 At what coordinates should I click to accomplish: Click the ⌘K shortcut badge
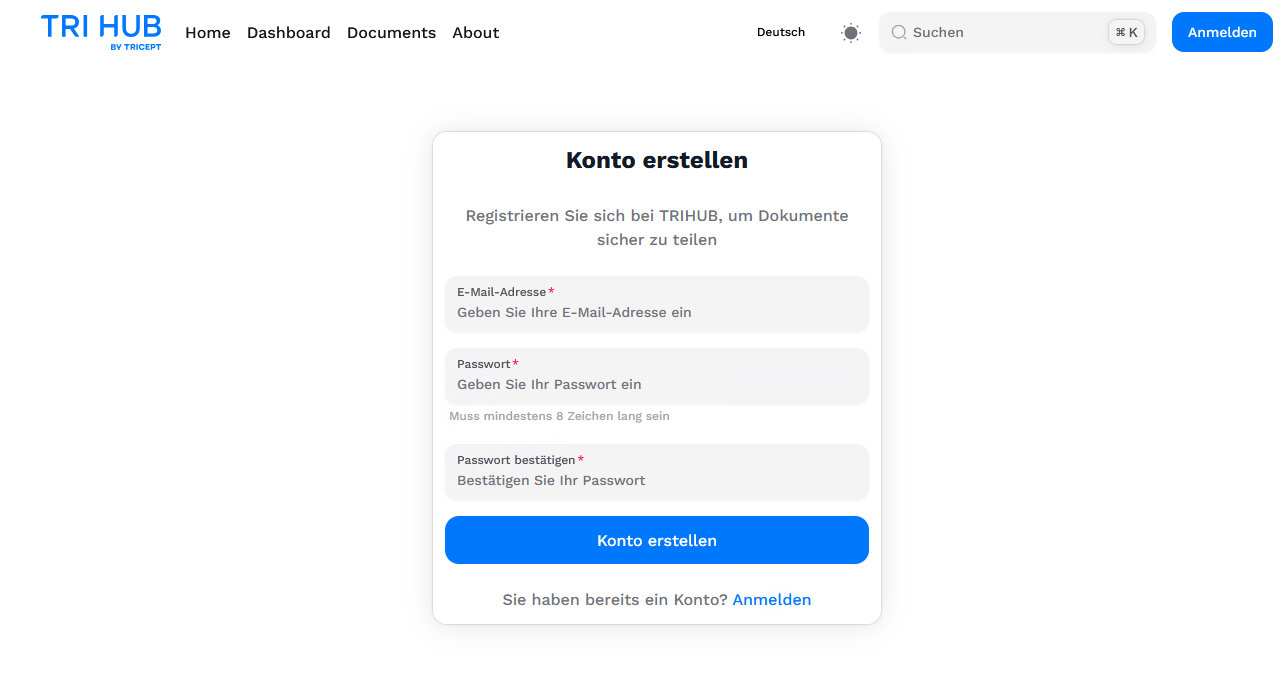1126,32
